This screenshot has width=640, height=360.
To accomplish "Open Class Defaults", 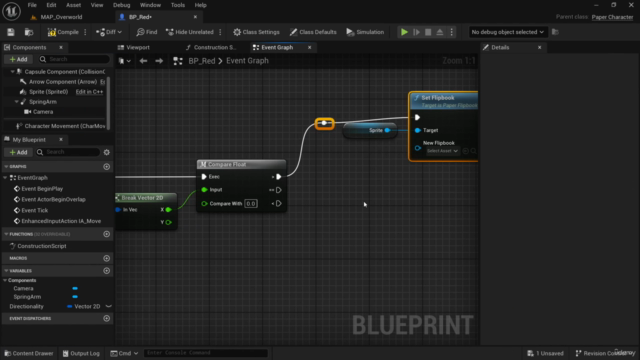I will [313, 32].
